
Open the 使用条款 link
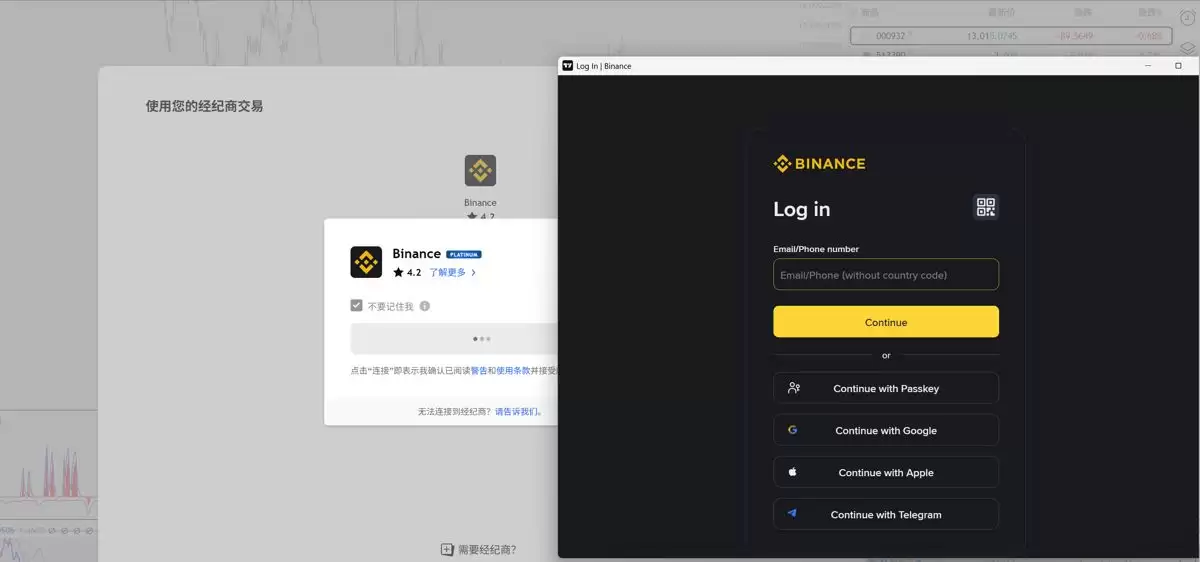513,370
